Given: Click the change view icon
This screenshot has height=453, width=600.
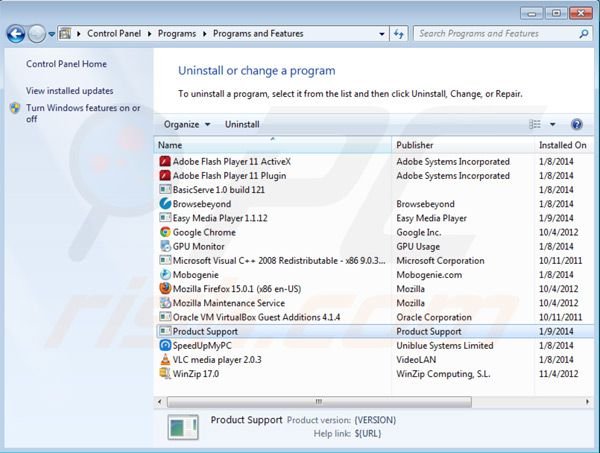Looking at the screenshot, I should [535, 124].
